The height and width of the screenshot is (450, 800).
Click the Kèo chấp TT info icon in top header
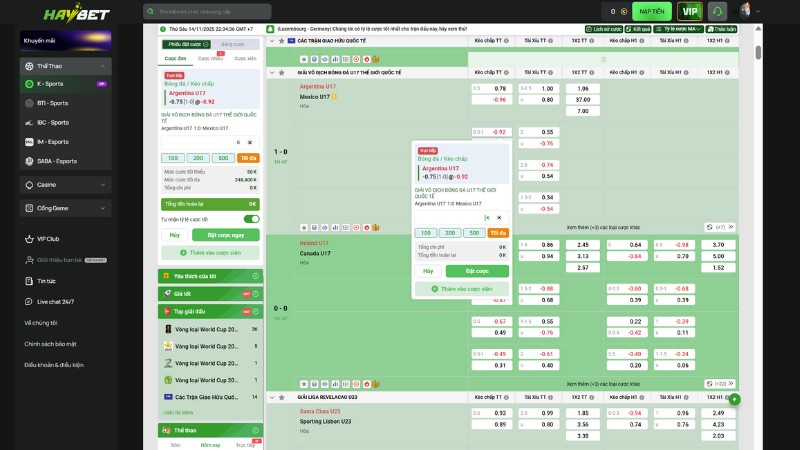tap(506, 41)
